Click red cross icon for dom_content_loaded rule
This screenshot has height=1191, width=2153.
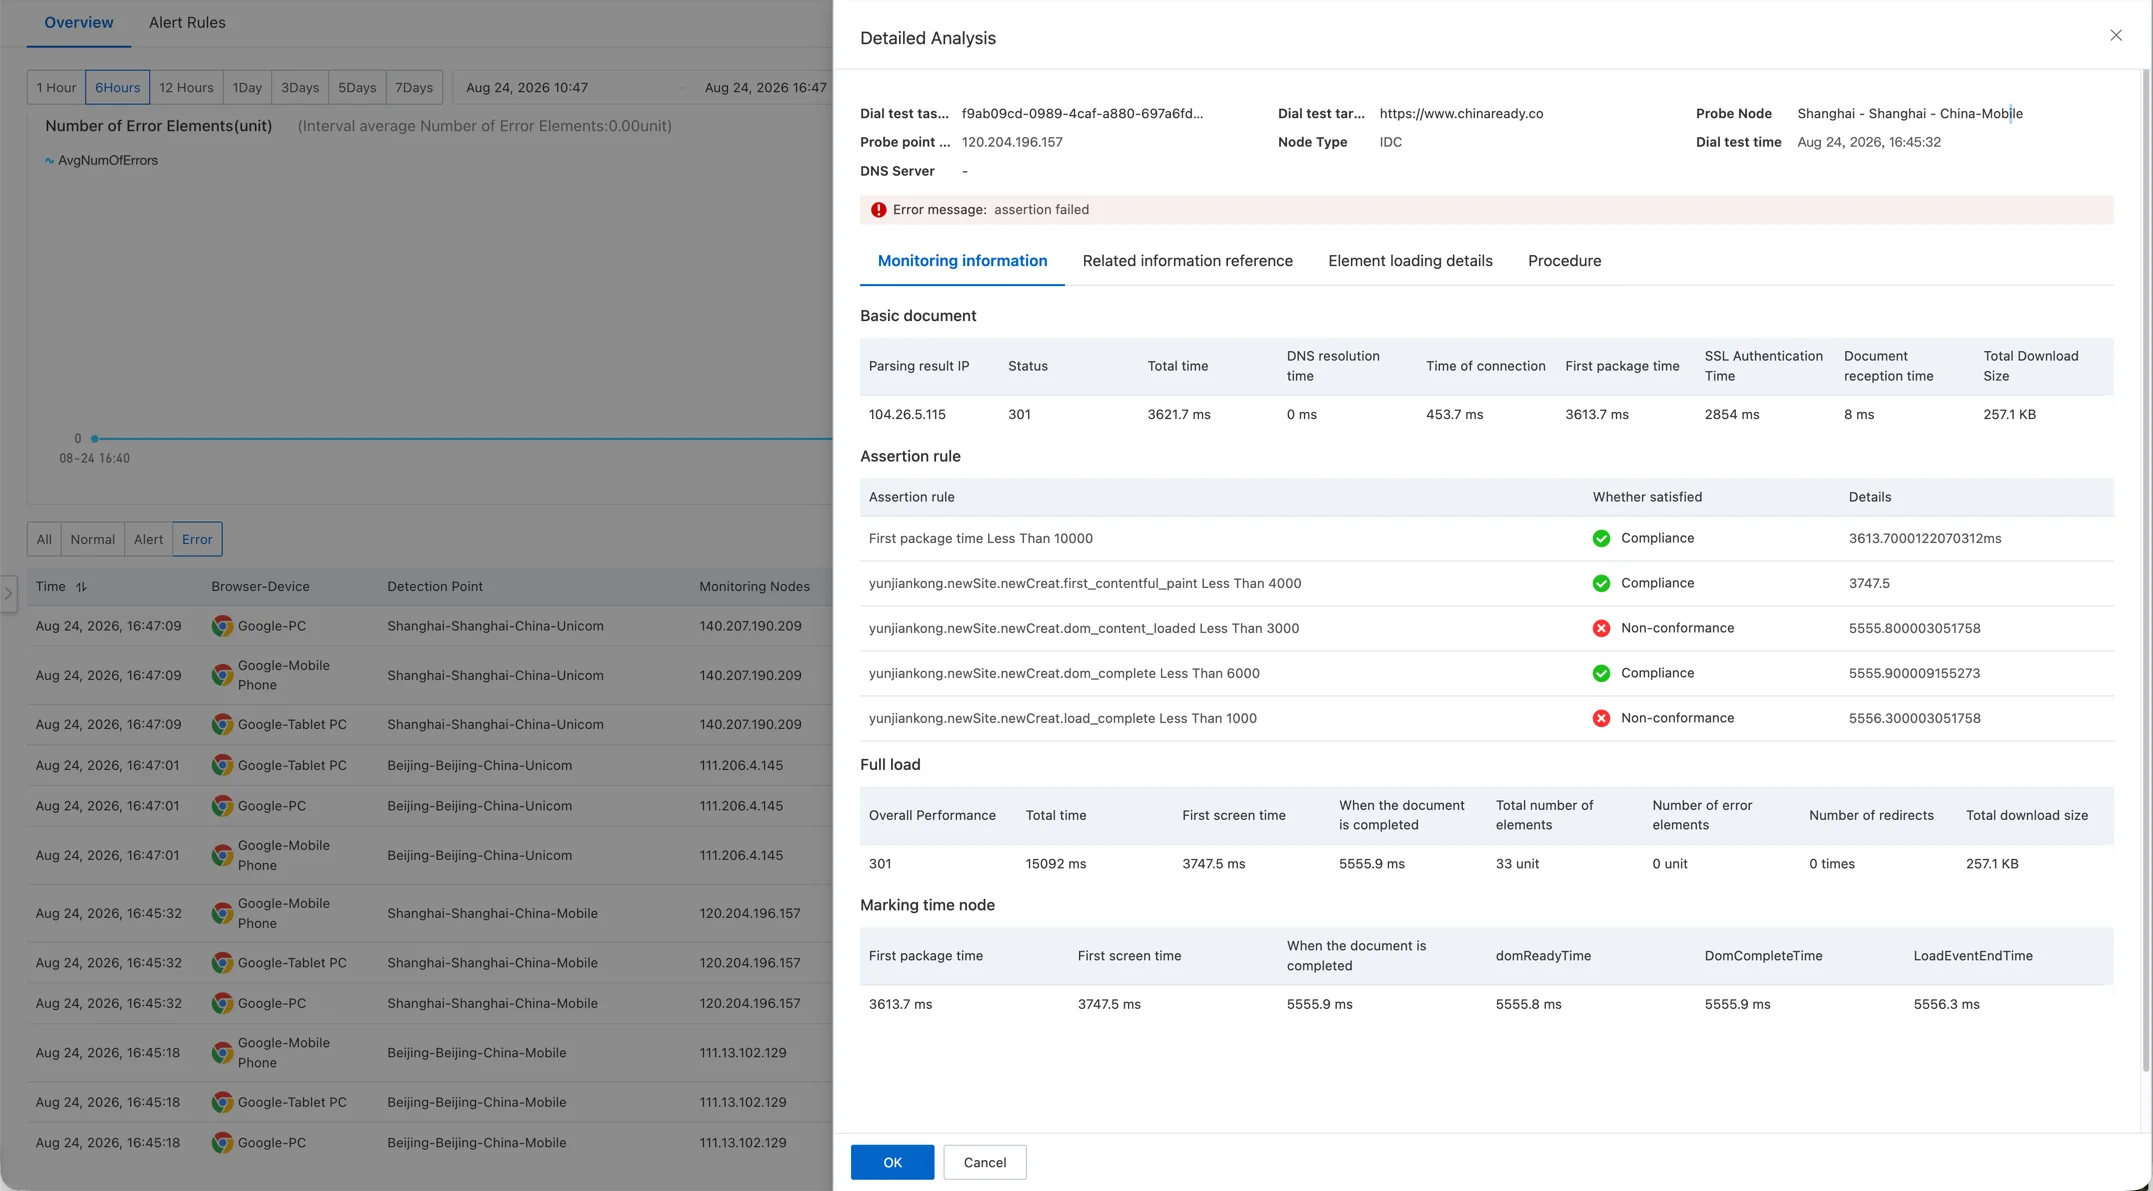[1601, 629]
